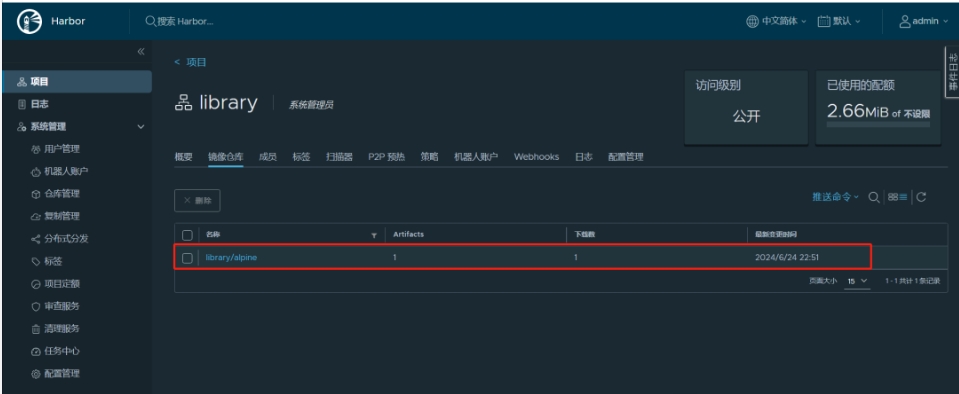Collapse the 系统管理 menu chevron
Screen dimensions: 959x394
point(141,127)
